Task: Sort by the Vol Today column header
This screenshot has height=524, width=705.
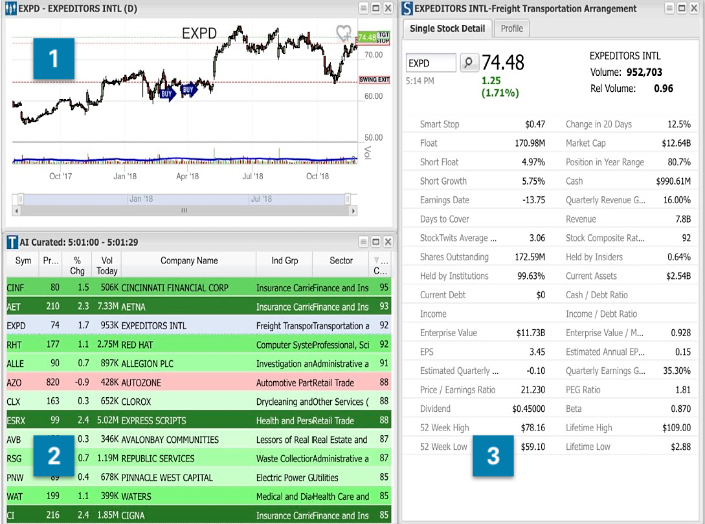Action: point(107,265)
